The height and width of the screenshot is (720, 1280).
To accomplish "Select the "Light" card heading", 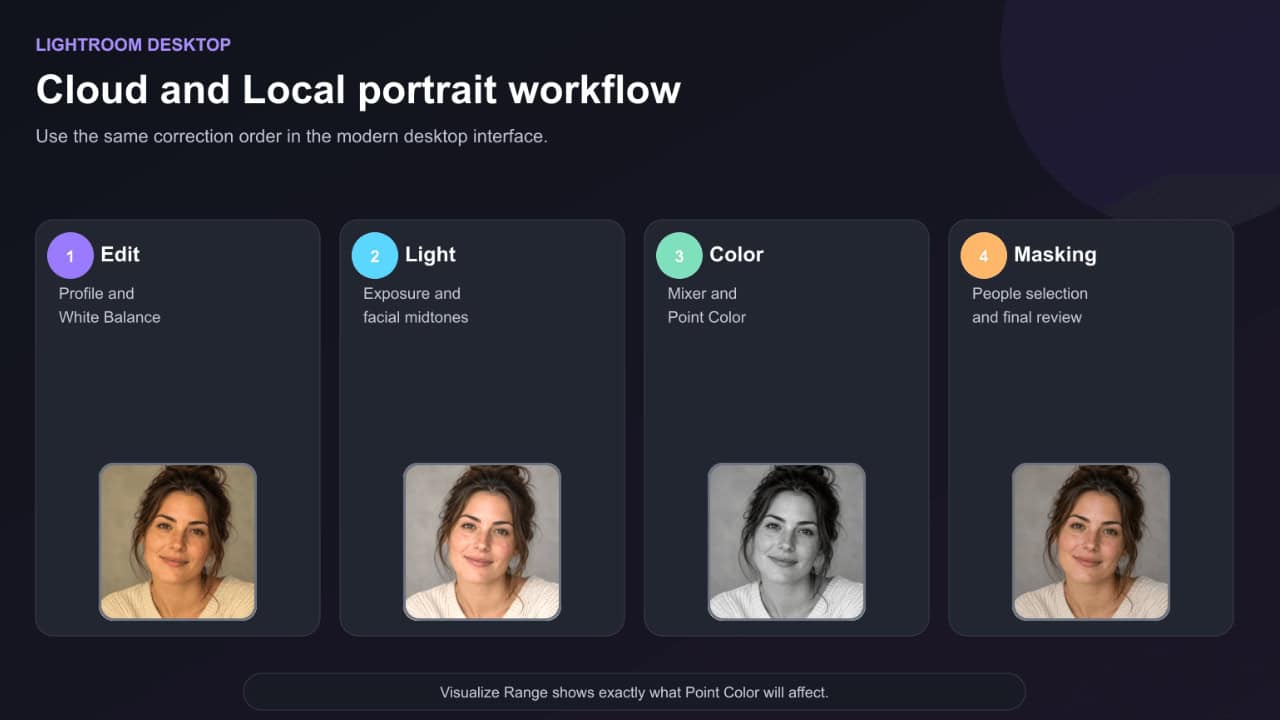I will (430, 254).
